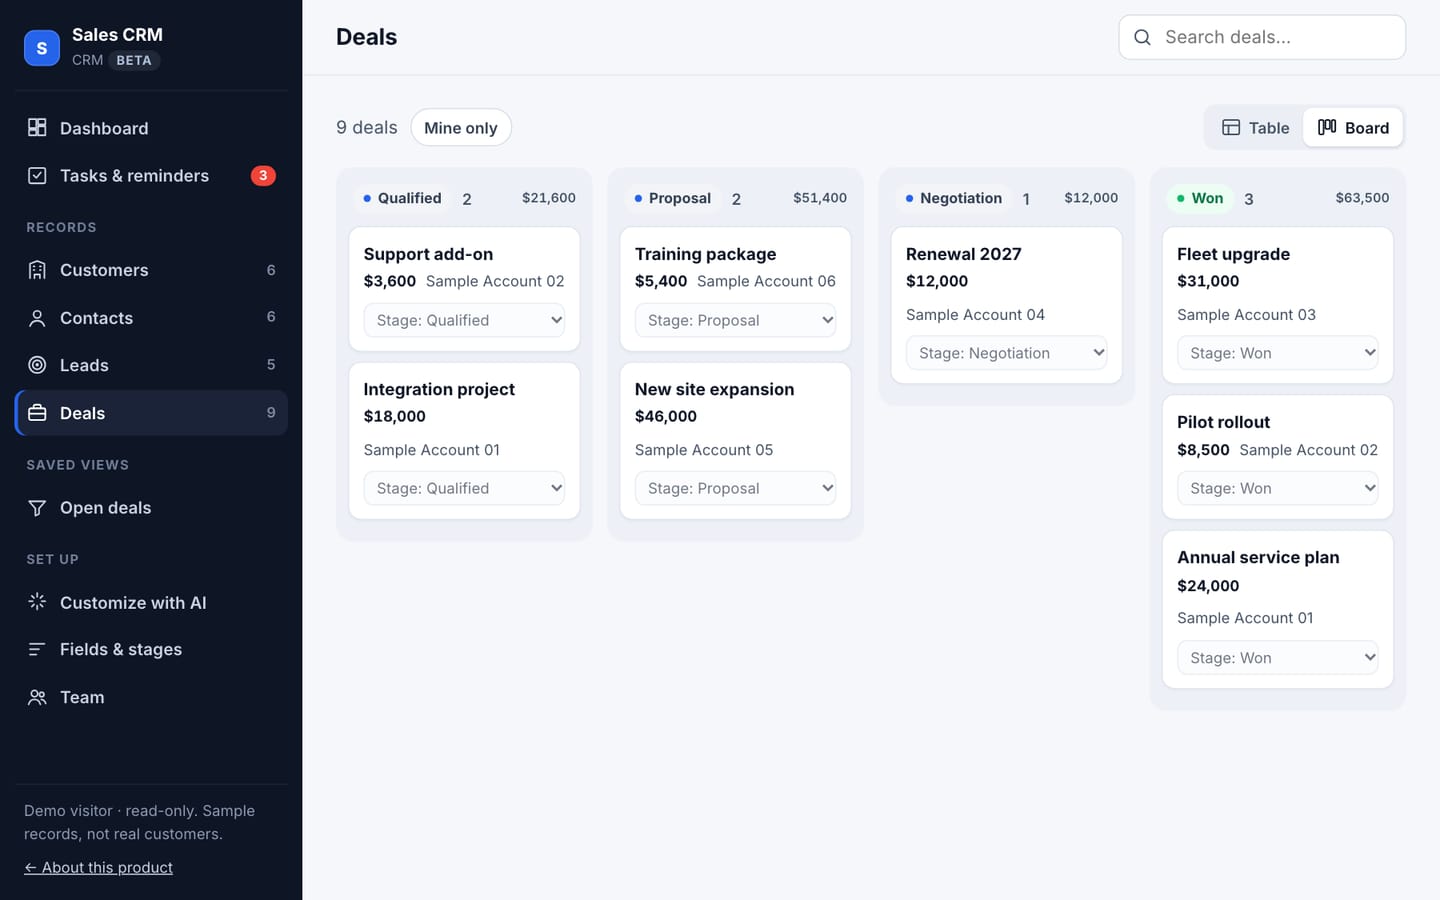
Task: Click the Customize with AI sparkle icon
Action: point(37,602)
